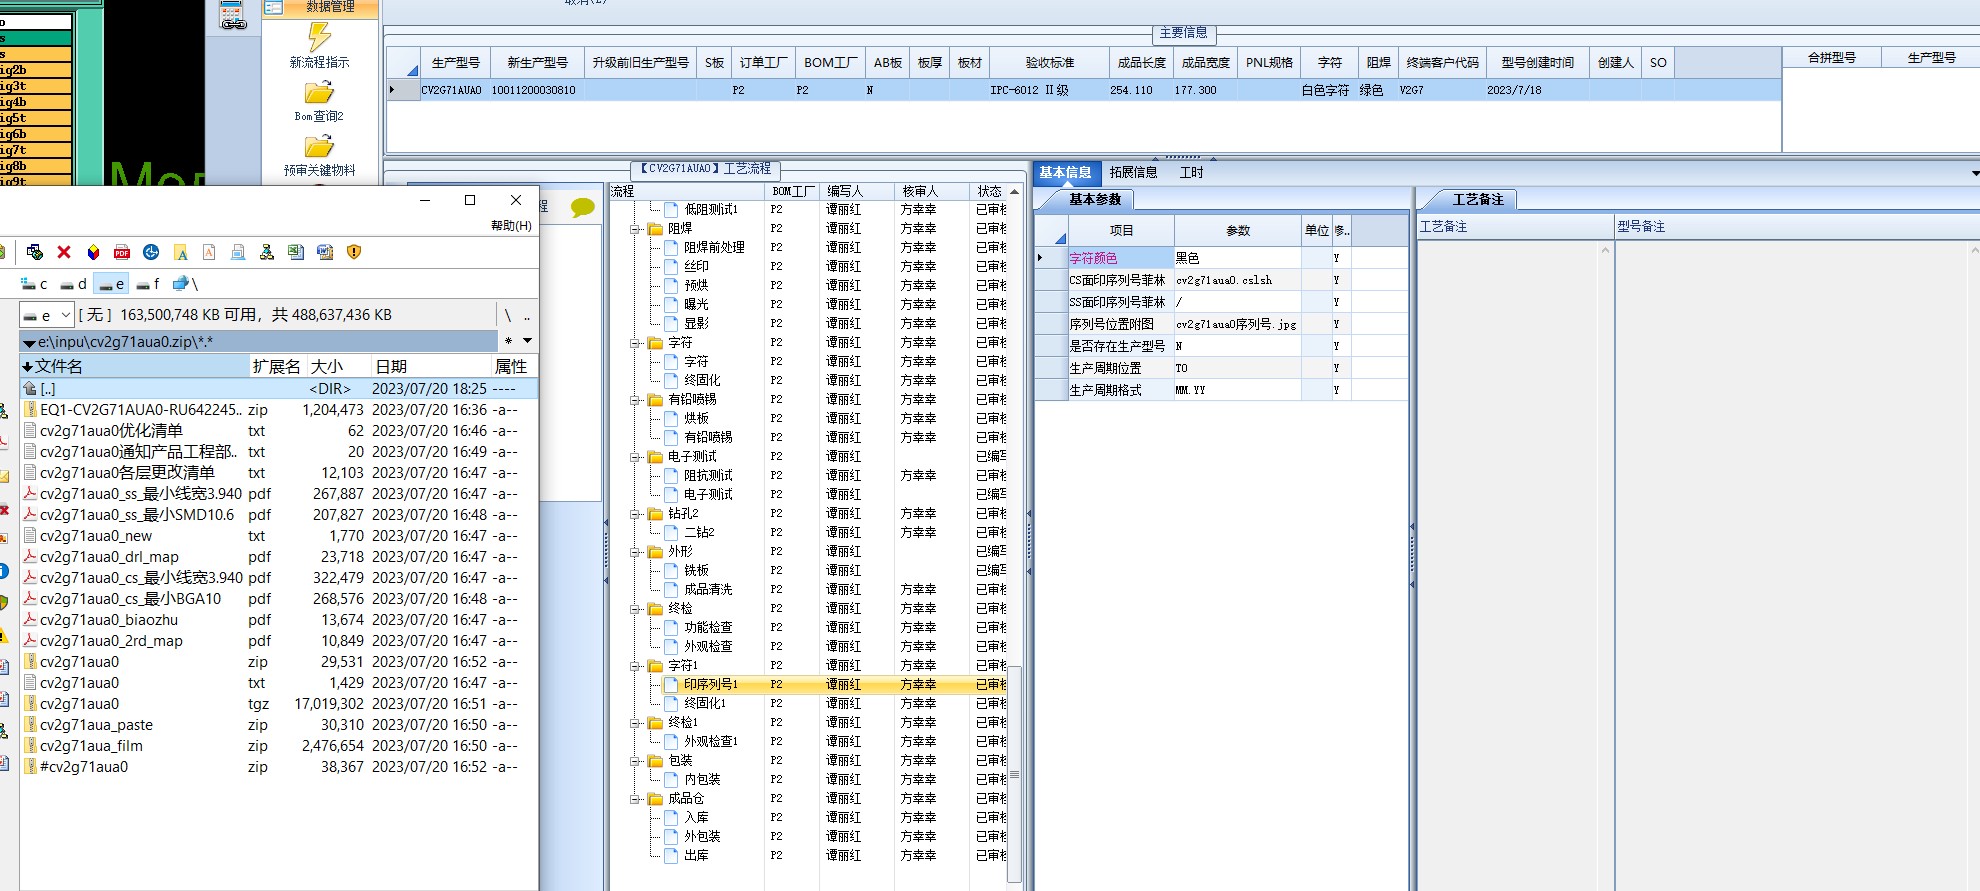1980x891 pixels.
Task: Select the 基本参数 sub-tab
Action: point(1095,200)
